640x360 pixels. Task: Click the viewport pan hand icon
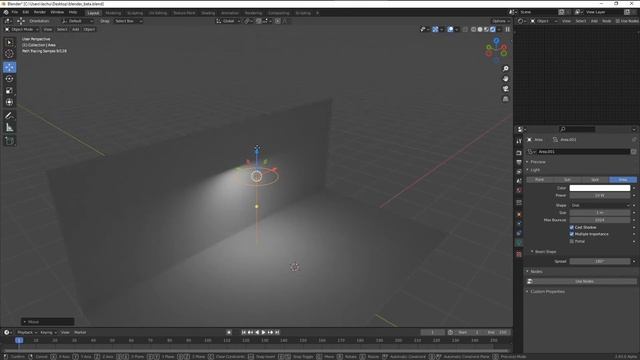pyautogui.click(x=506, y=78)
